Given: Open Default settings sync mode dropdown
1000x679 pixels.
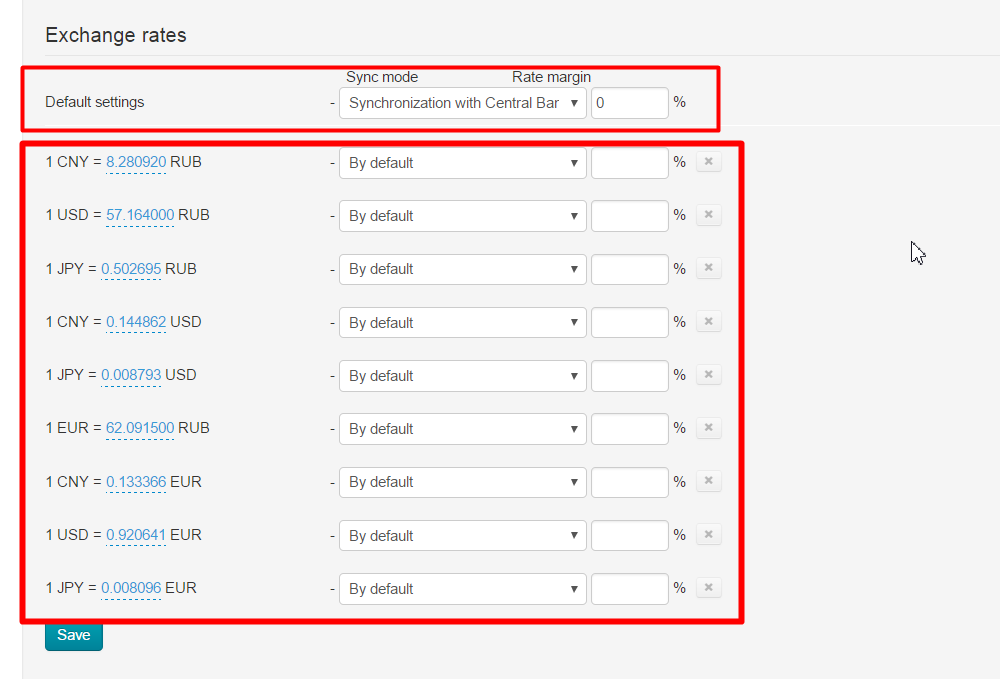Looking at the screenshot, I should [x=462, y=103].
